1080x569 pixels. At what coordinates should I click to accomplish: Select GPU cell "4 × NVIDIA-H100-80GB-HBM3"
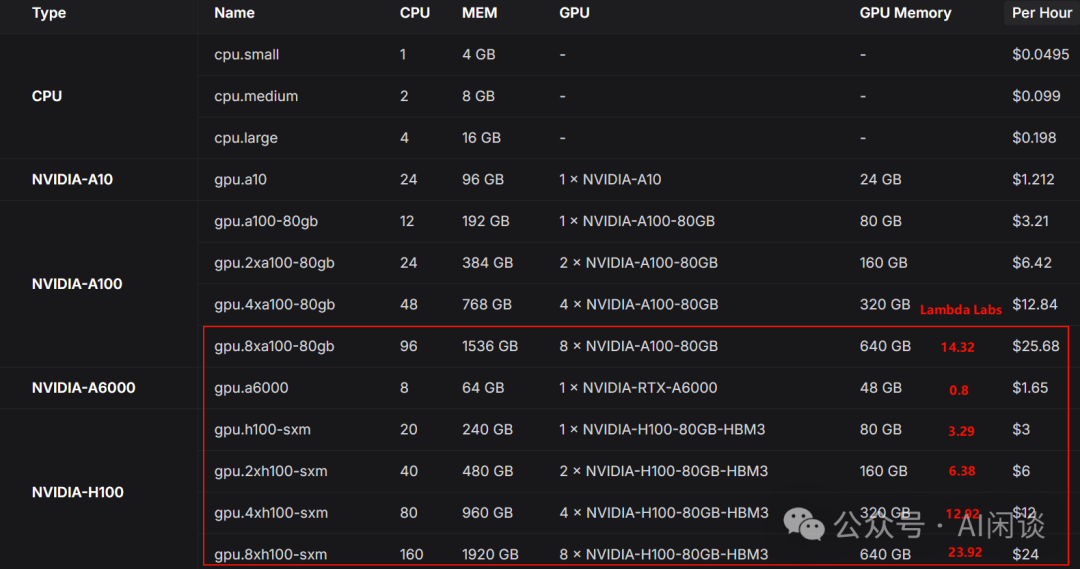click(663, 513)
